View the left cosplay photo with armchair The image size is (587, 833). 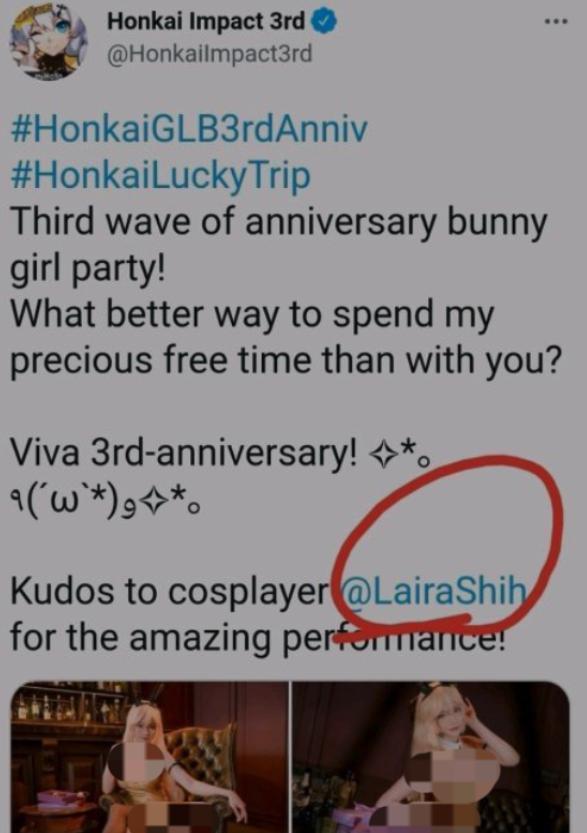tap(150, 757)
